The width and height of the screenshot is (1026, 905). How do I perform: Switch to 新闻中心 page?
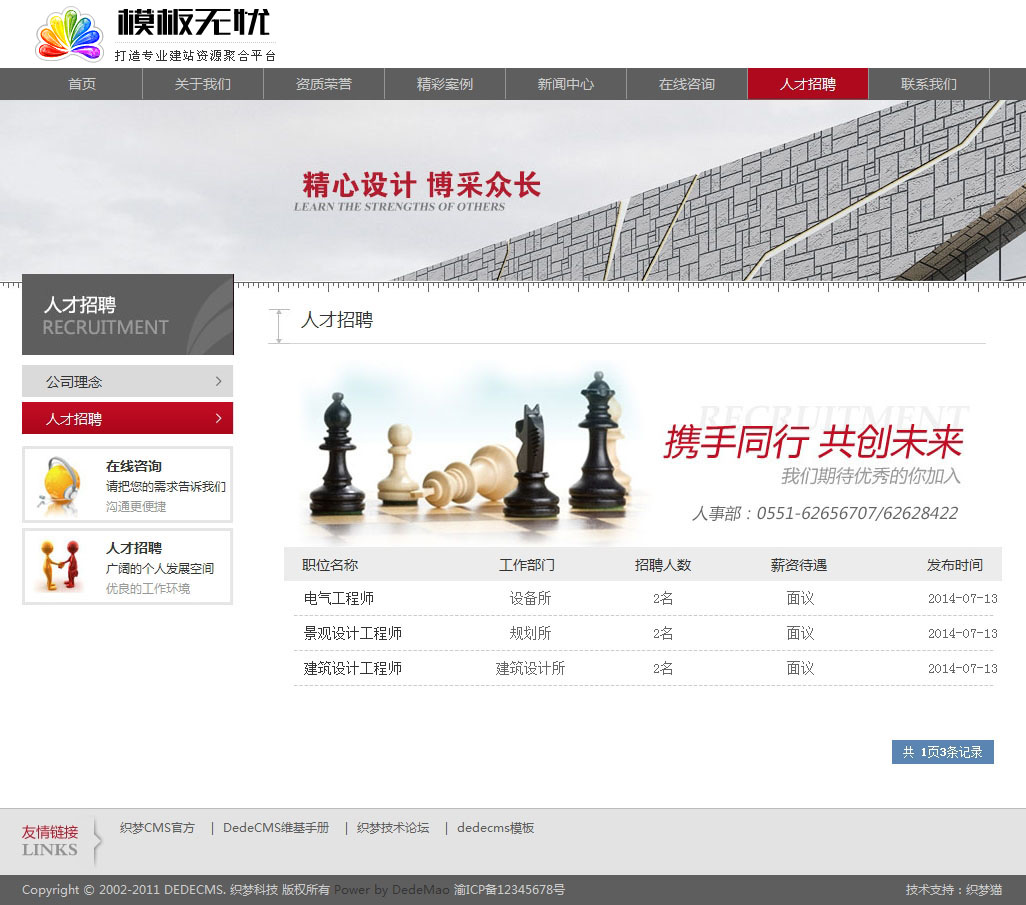click(x=566, y=84)
